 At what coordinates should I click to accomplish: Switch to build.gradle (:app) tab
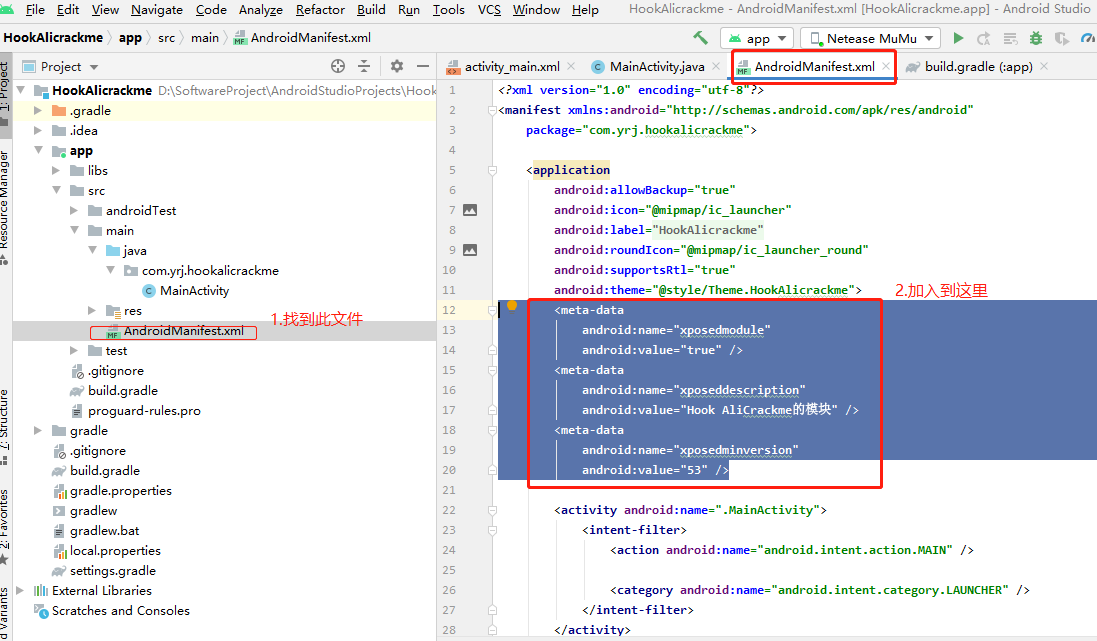[x=978, y=66]
